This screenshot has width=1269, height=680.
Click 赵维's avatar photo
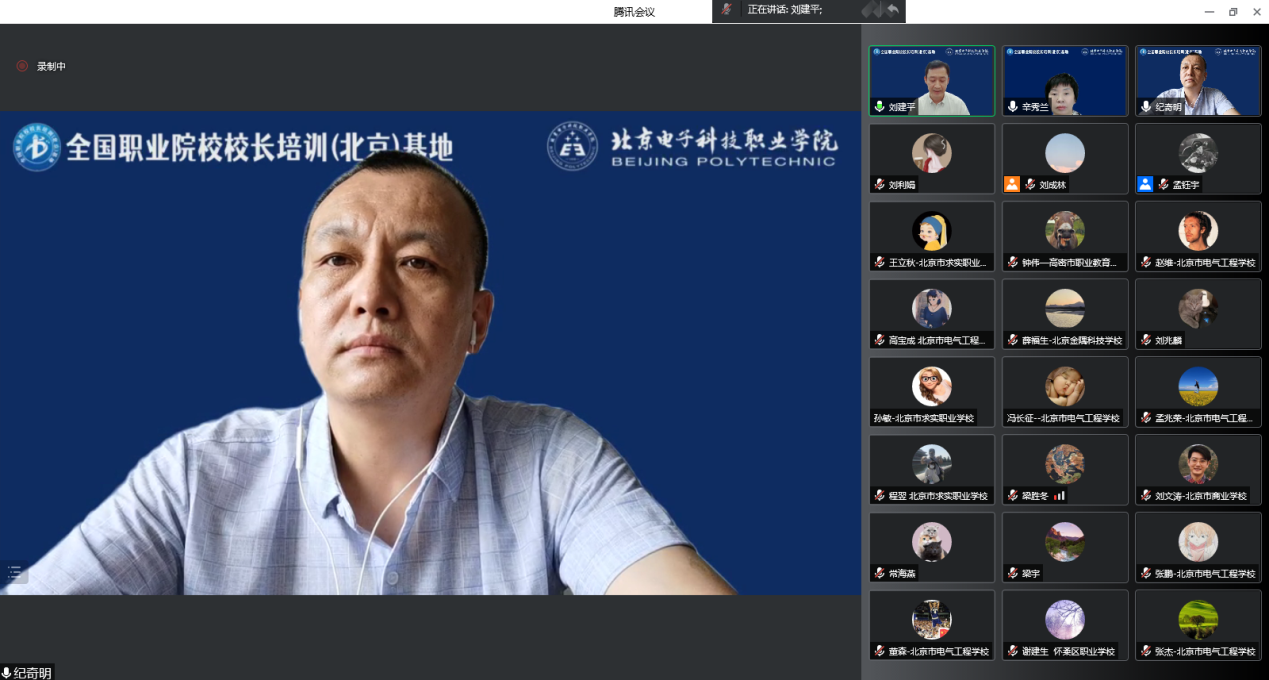(1197, 230)
